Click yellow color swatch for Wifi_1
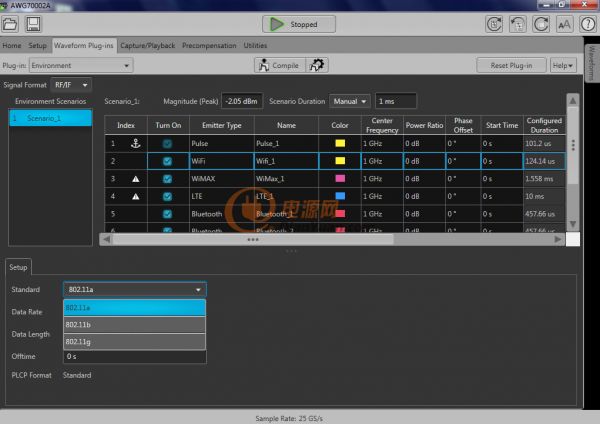600x424 pixels. point(340,161)
